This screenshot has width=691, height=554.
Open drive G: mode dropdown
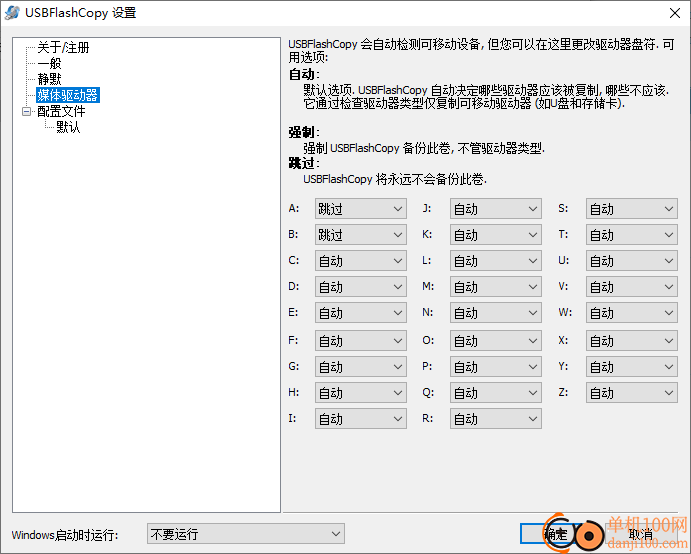click(x=360, y=366)
